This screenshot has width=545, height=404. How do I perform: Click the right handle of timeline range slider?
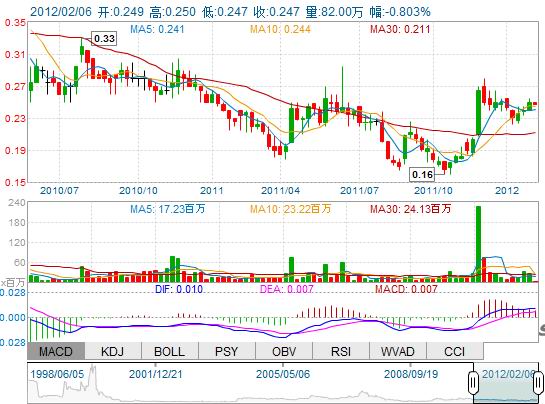coord(538,382)
